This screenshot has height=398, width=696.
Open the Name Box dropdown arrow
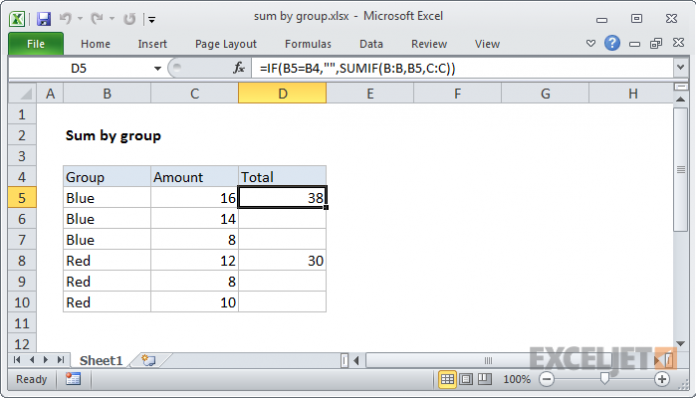tap(157, 68)
